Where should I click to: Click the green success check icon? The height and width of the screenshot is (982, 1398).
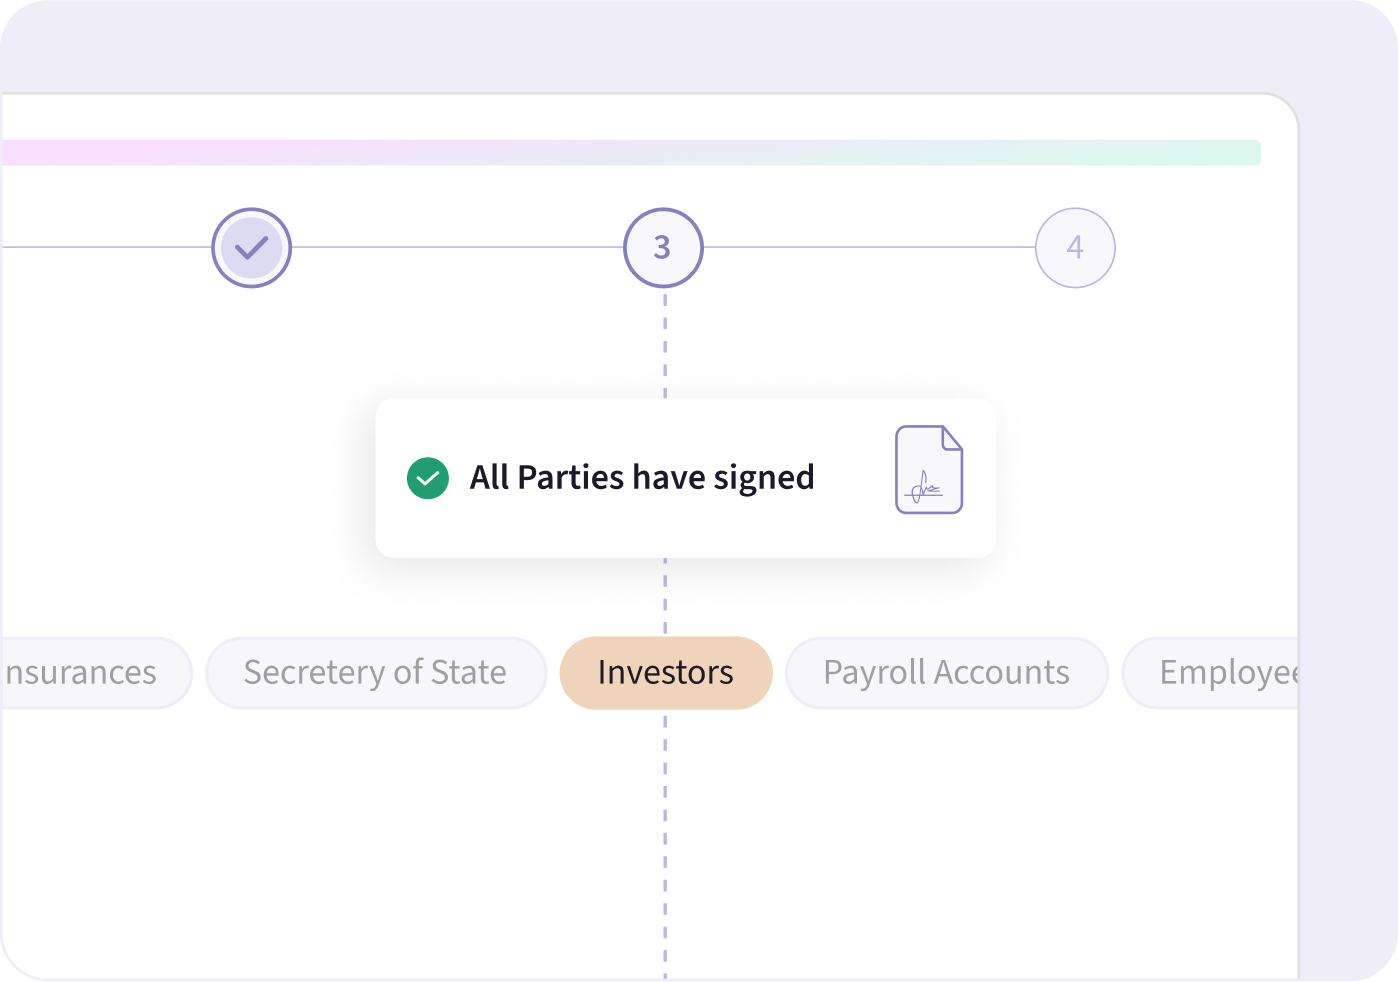[x=428, y=478]
